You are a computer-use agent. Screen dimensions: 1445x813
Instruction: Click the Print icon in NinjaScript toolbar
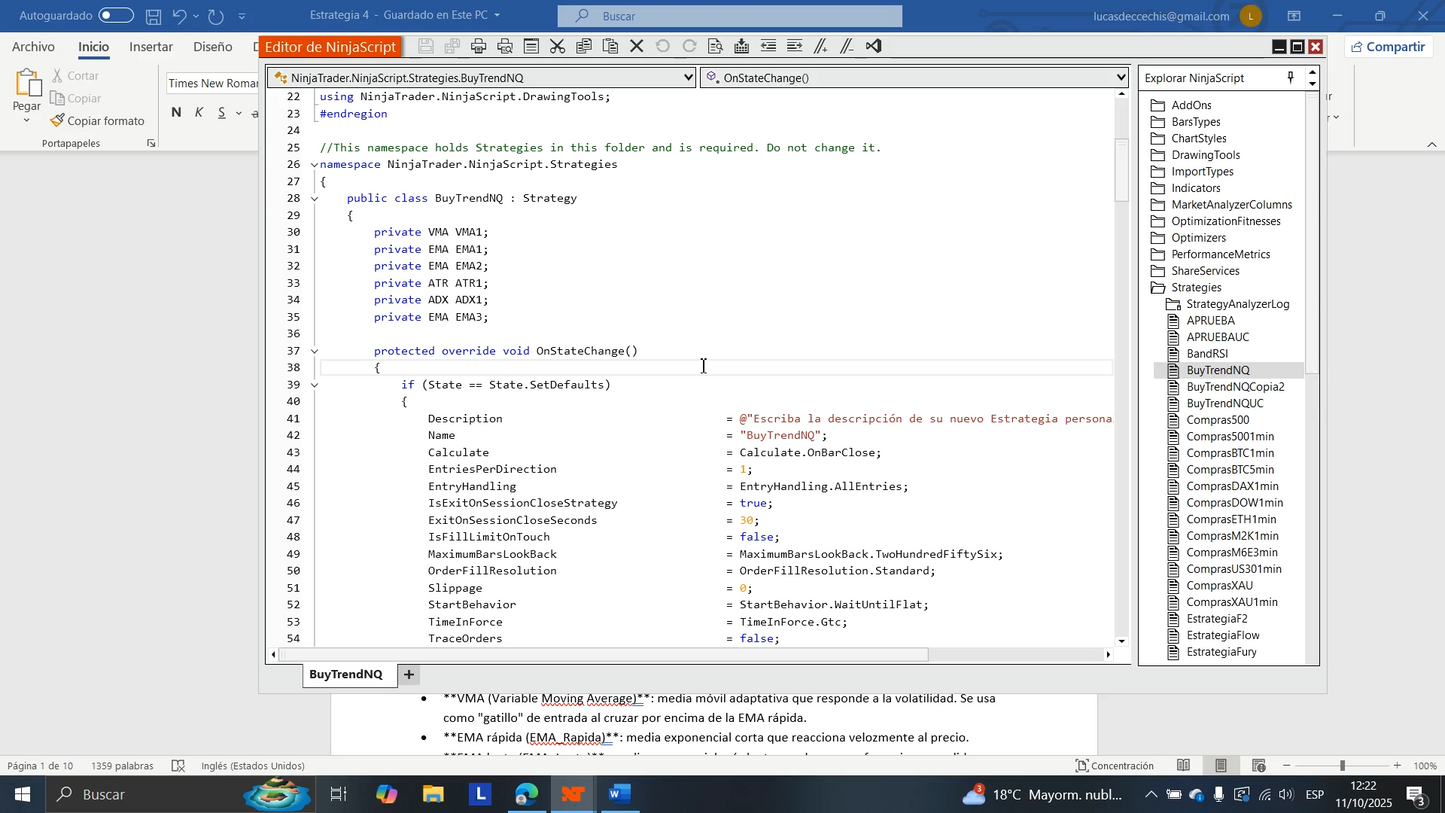pos(478,46)
